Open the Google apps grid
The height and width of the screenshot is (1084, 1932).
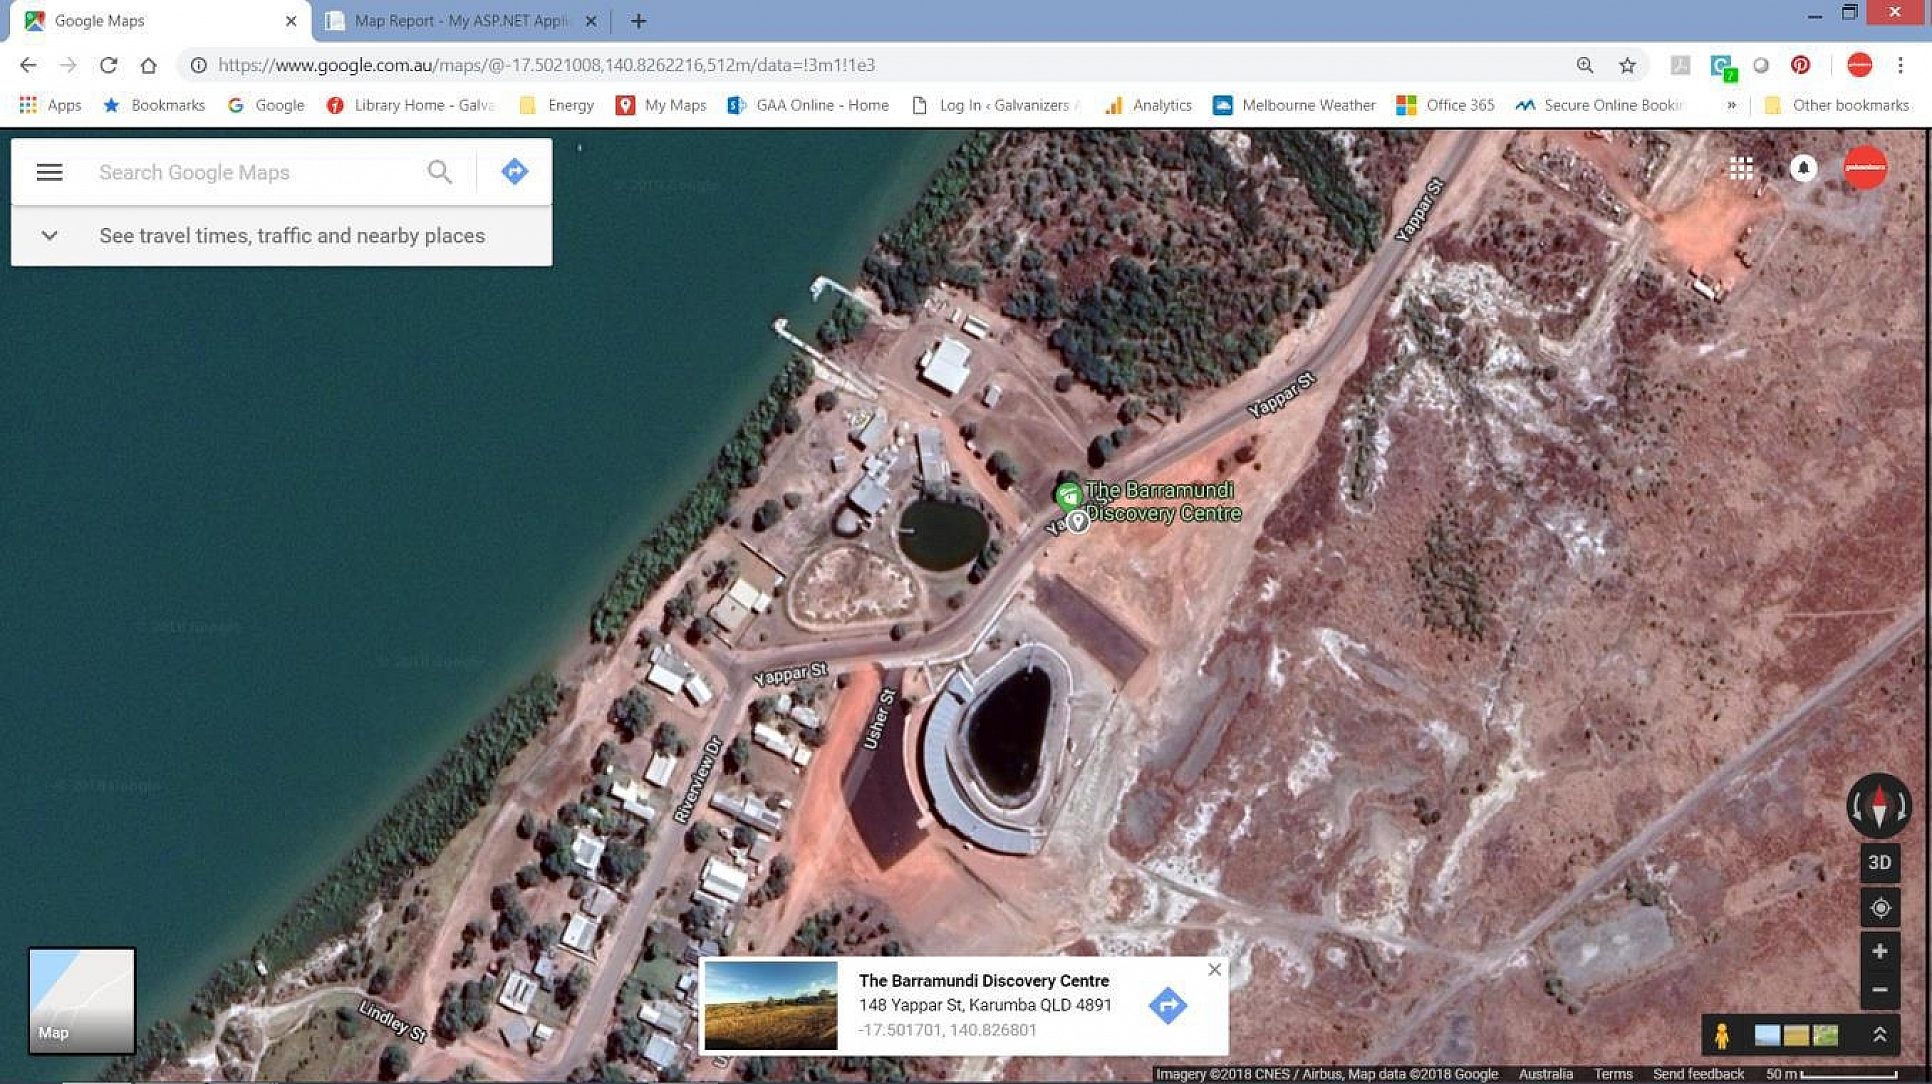[1741, 168]
